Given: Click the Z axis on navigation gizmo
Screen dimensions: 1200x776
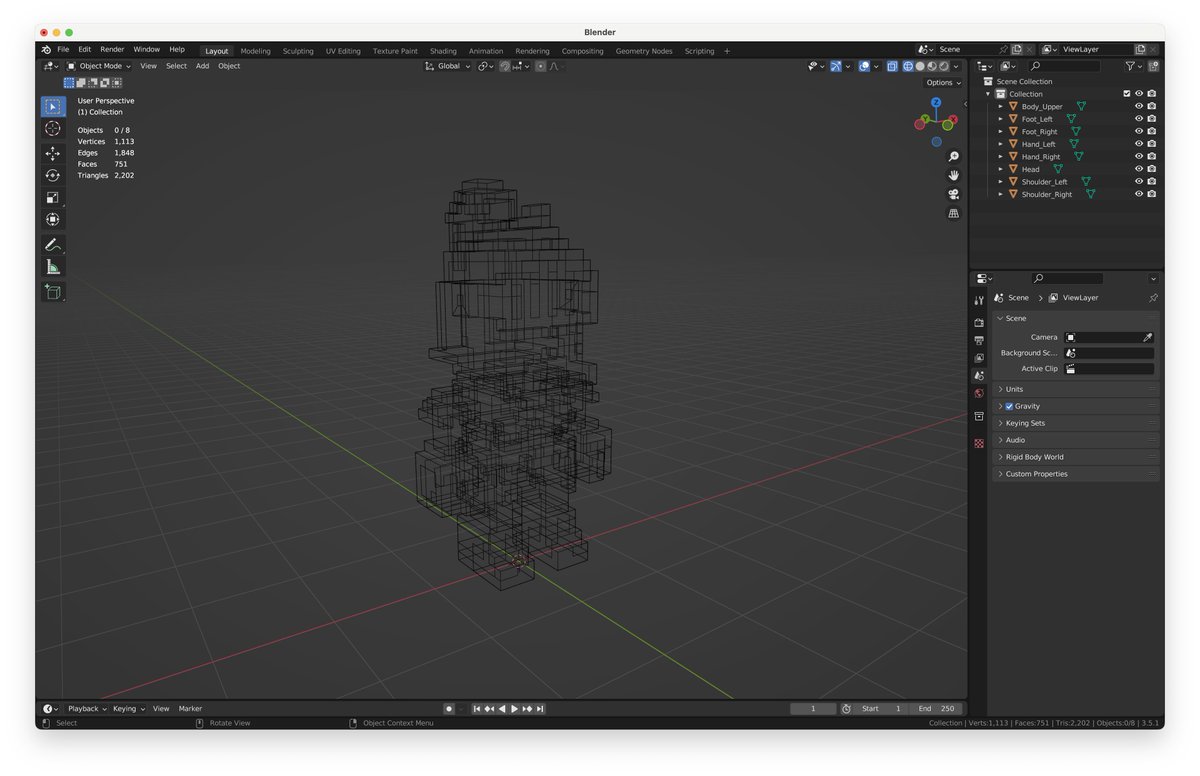Looking at the screenshot, I should pyautogui.click(x=936, y=102).
